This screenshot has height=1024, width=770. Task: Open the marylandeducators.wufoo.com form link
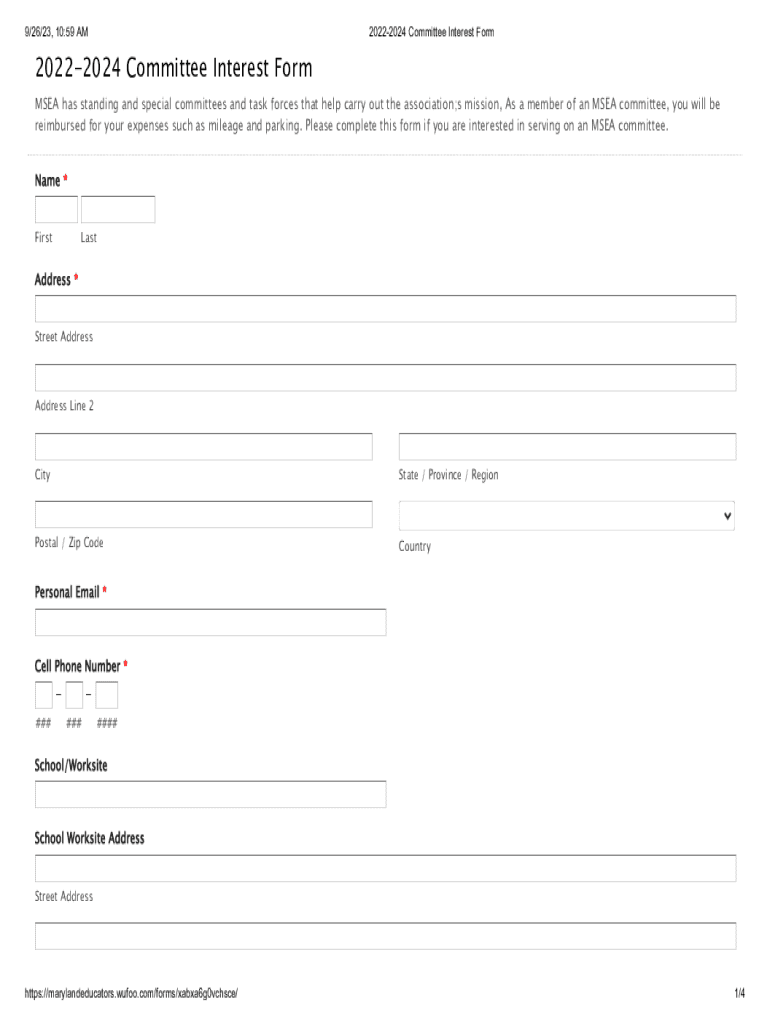[131, 993]
